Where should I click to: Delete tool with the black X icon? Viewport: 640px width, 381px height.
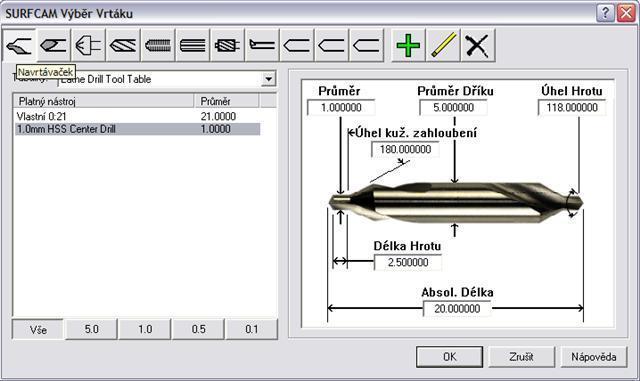478,45
